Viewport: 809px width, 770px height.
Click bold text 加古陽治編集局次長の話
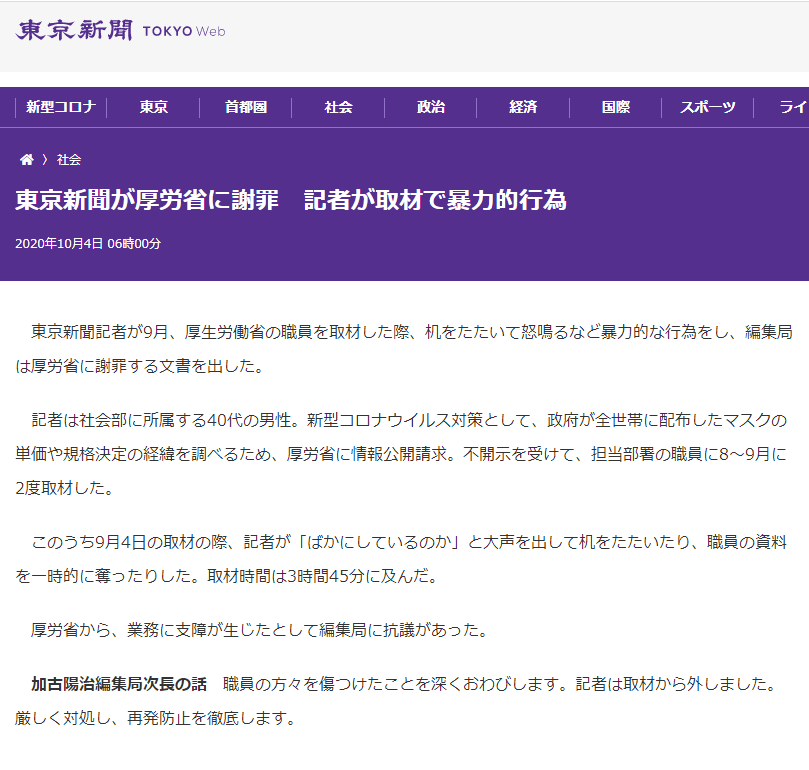click(x=119, y=684)
